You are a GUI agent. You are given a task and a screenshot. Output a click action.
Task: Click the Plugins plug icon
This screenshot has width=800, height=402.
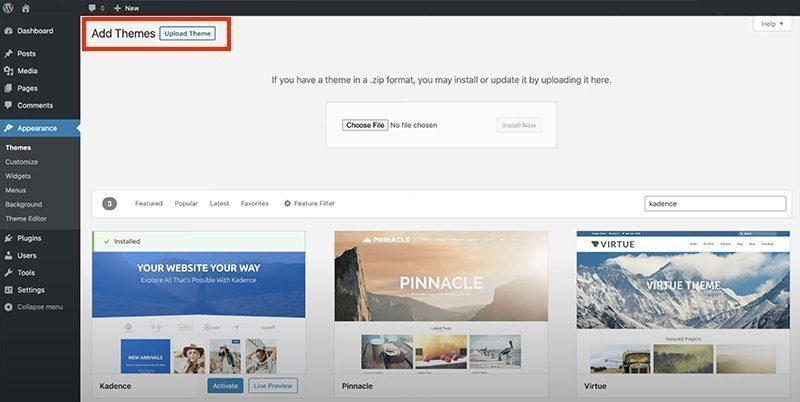click(8, 238)
